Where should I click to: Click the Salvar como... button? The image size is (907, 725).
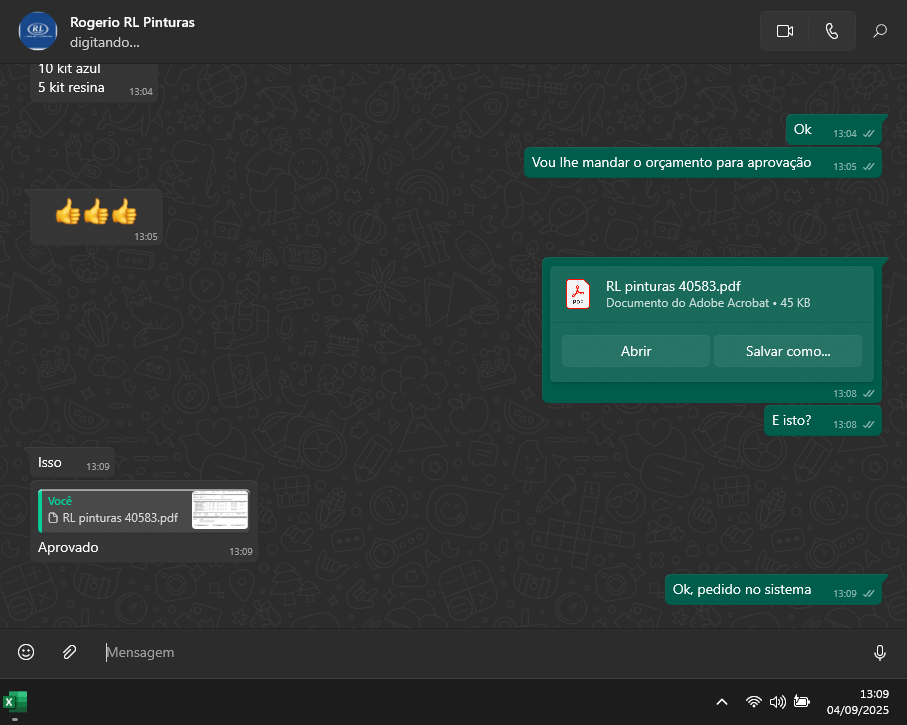tap(787, 351)
